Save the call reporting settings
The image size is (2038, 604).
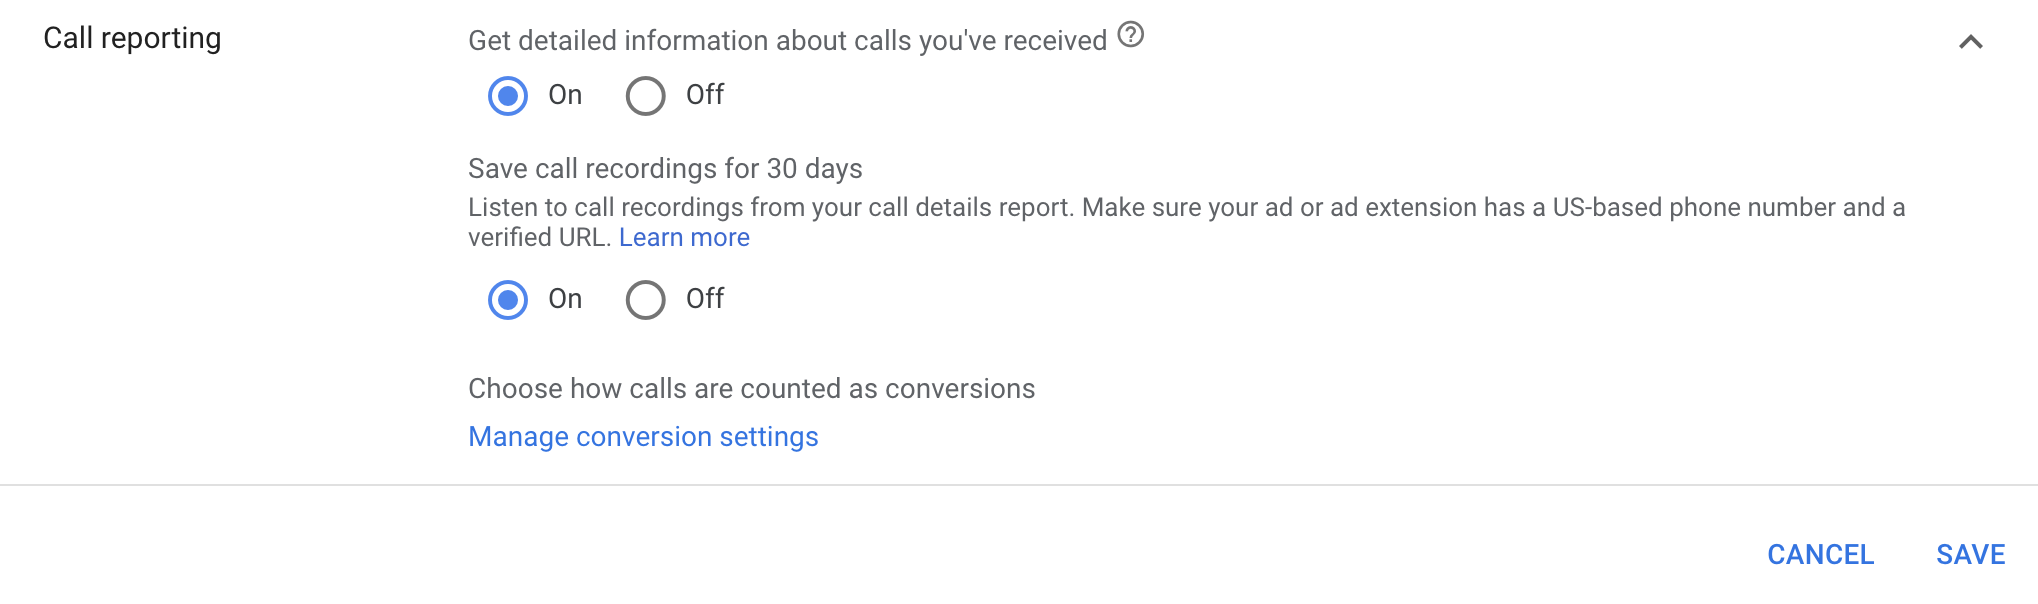[1968, 554]
